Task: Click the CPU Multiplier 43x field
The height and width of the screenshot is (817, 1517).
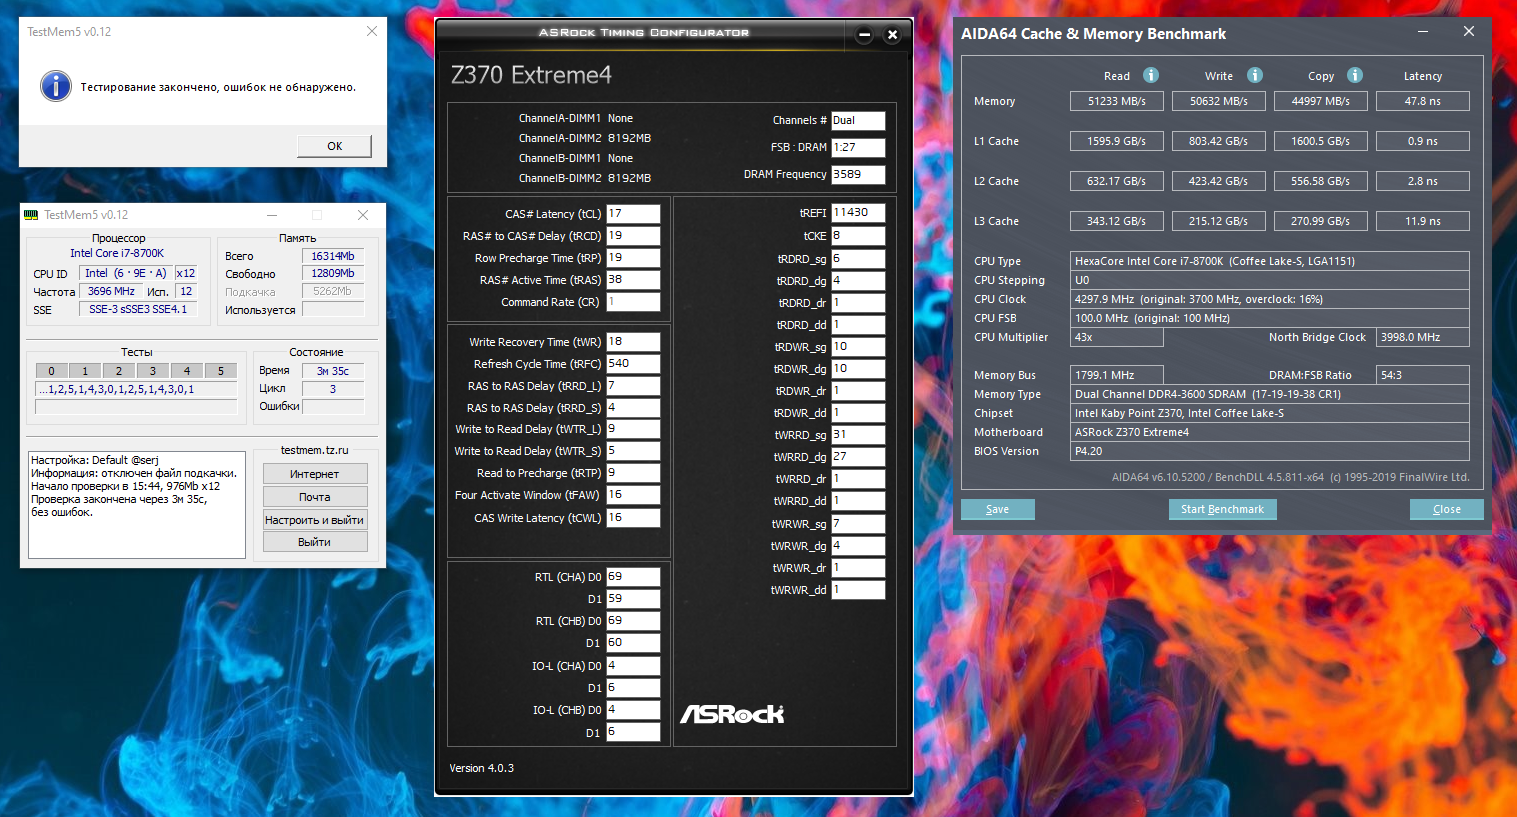Action: (1117, 337)
